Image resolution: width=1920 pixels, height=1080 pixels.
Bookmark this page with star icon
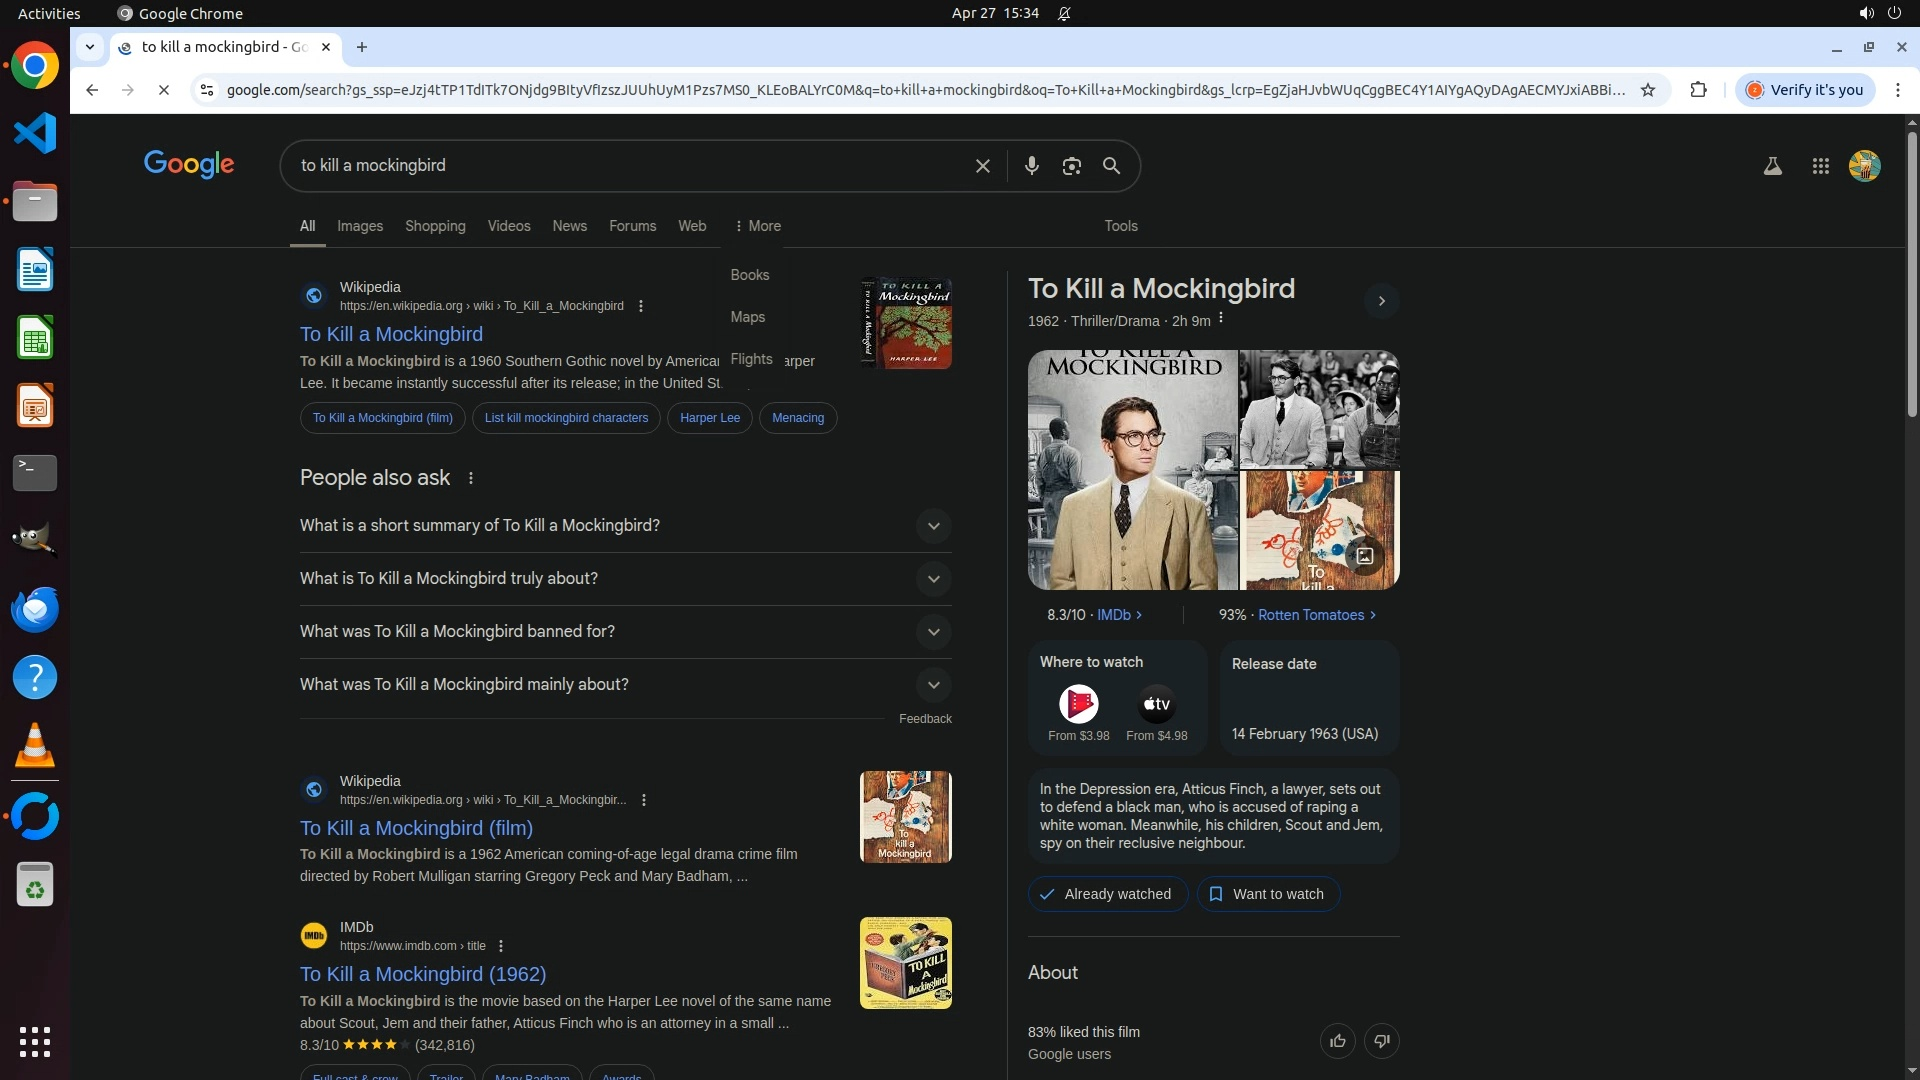click(1648, 90)
